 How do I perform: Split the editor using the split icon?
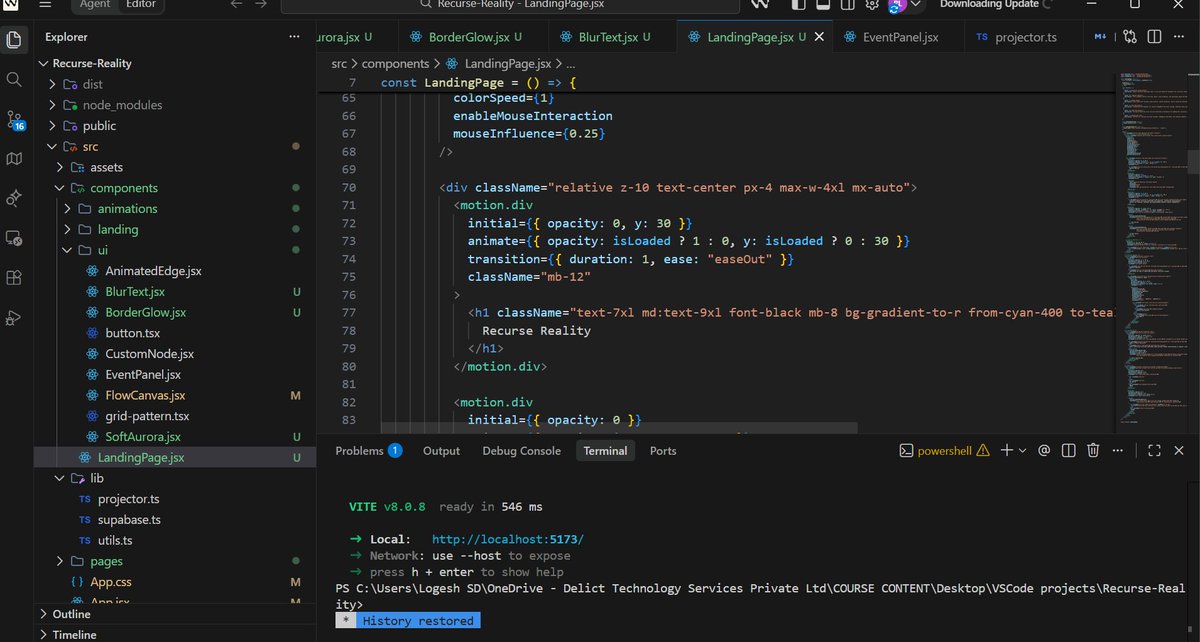tap(1154, 36)
